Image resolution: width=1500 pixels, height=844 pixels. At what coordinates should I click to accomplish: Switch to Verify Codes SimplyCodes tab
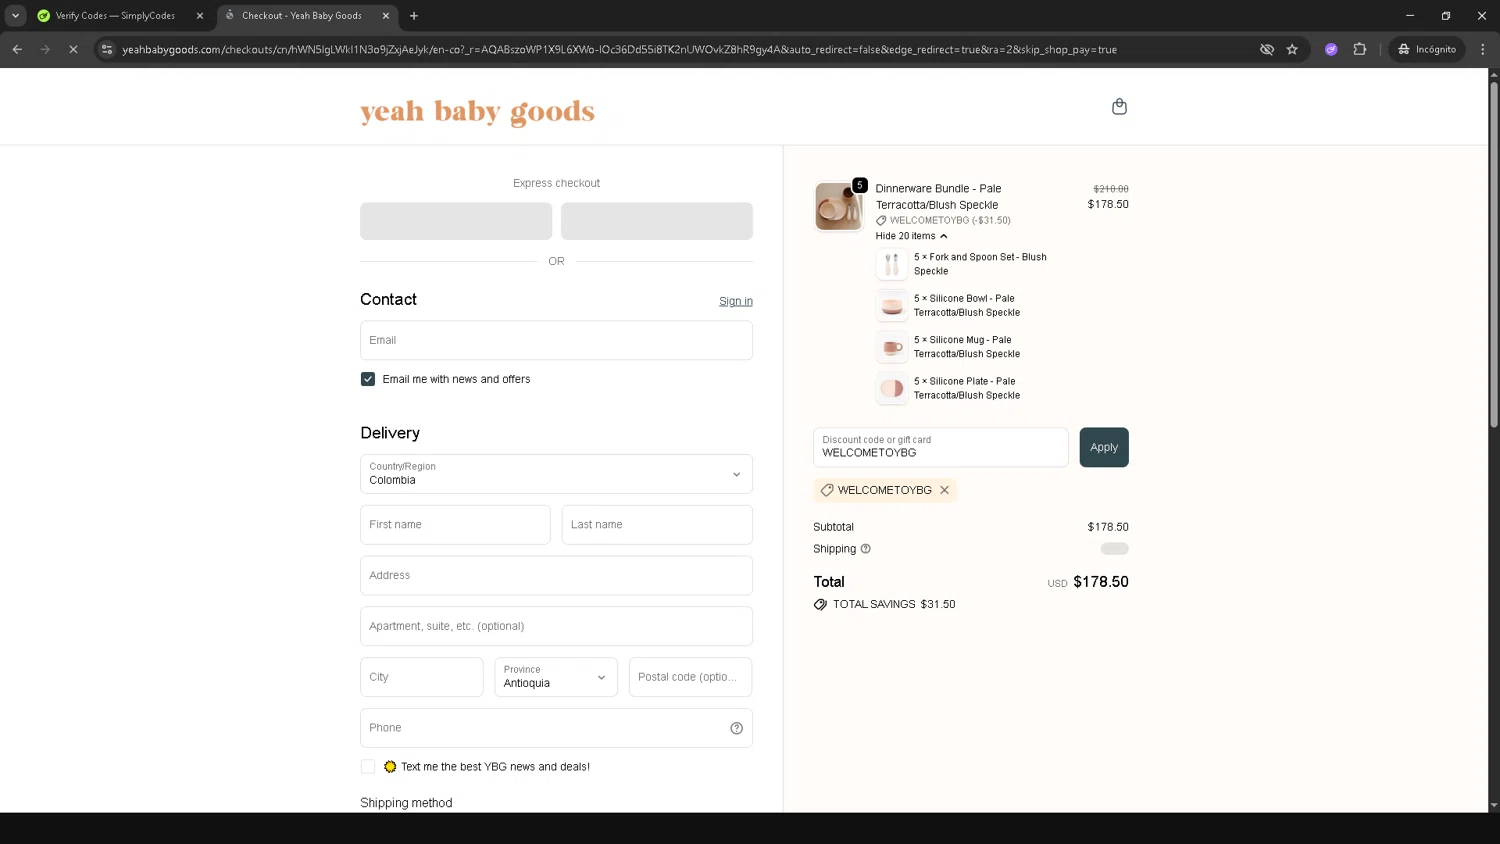pos(115,16)
